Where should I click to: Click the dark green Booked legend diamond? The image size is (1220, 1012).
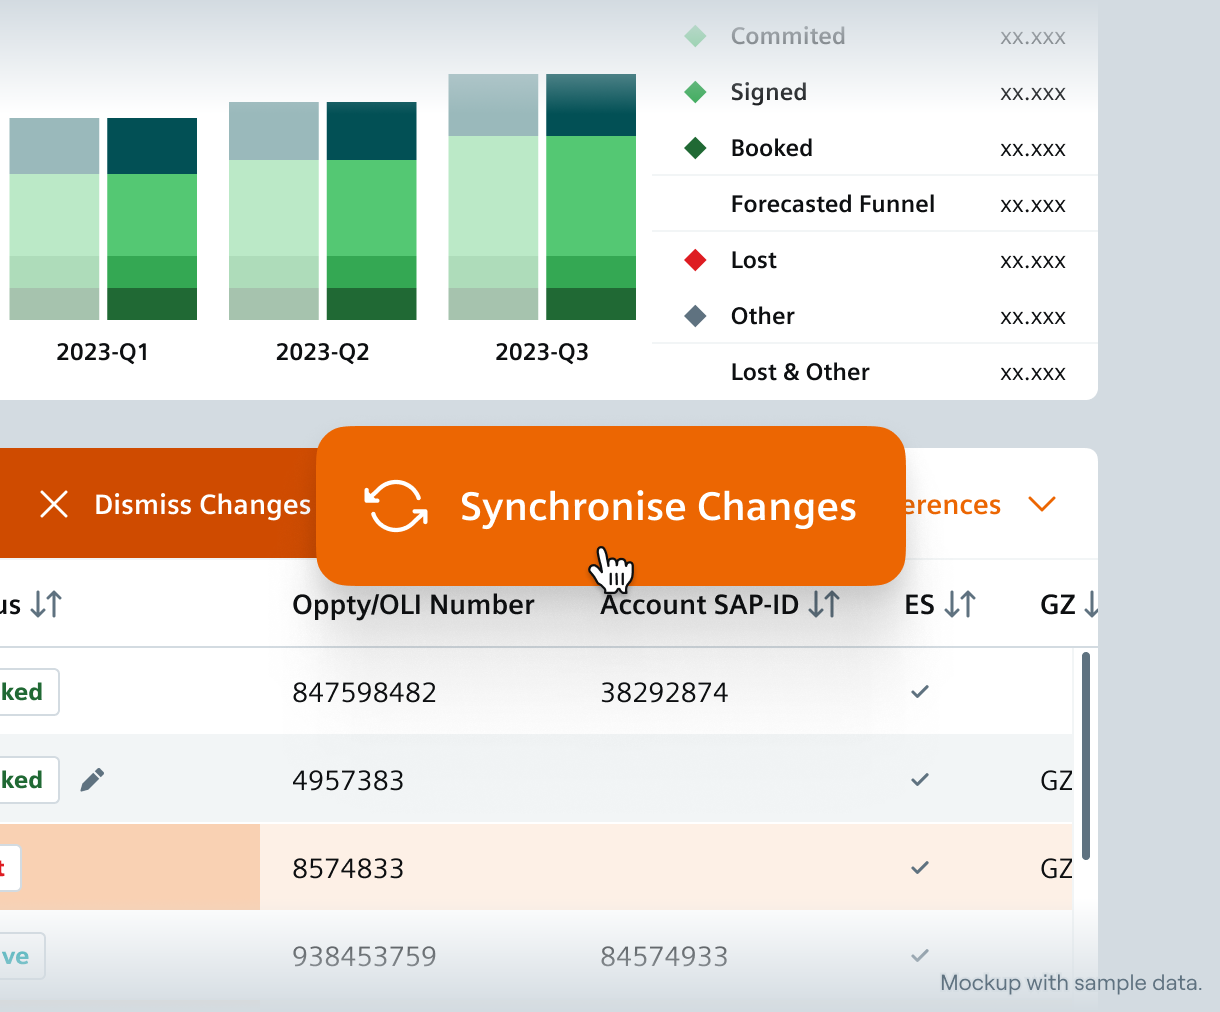tap(695, 149)
